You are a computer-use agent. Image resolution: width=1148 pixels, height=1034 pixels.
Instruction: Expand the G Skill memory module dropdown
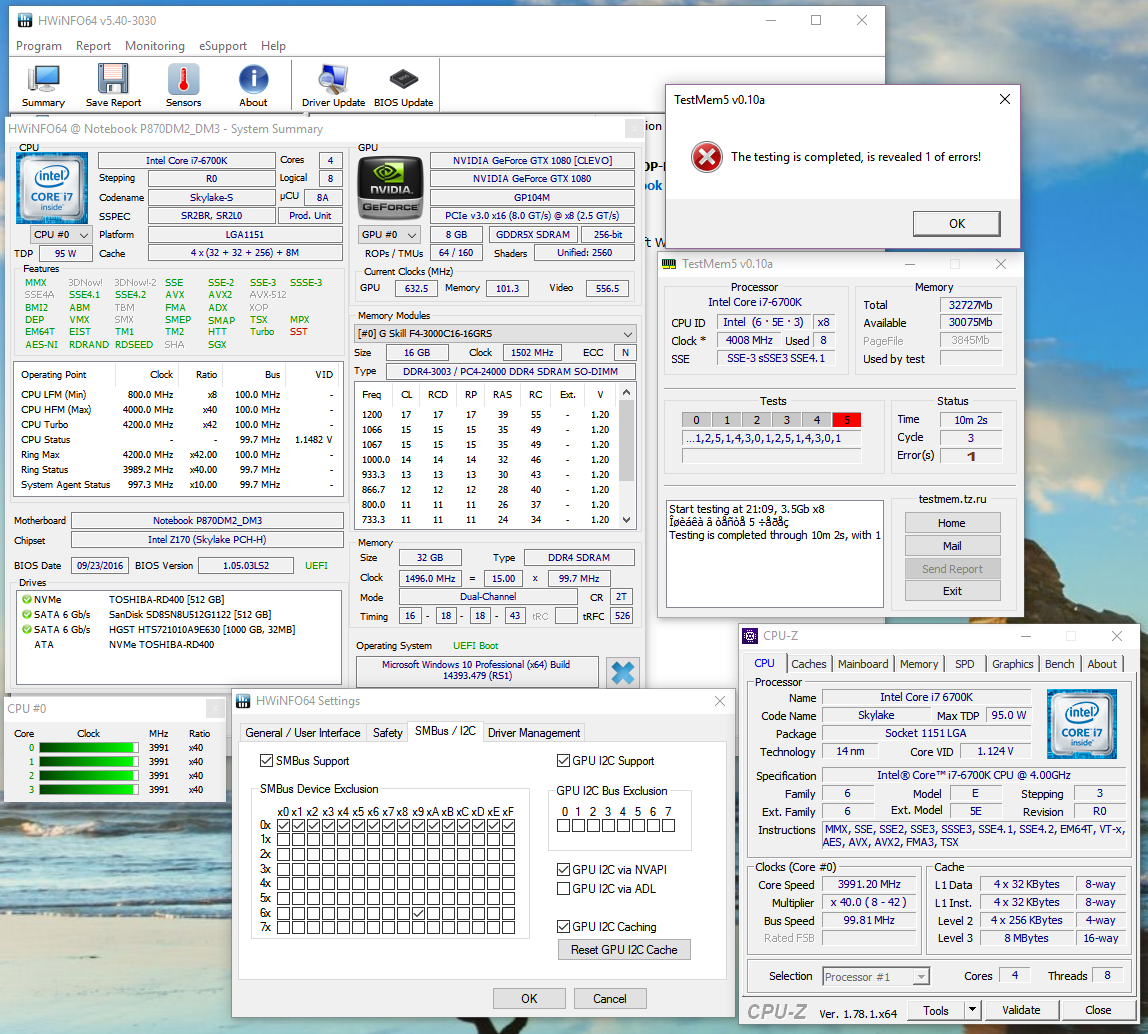click(x=494, y=333)
